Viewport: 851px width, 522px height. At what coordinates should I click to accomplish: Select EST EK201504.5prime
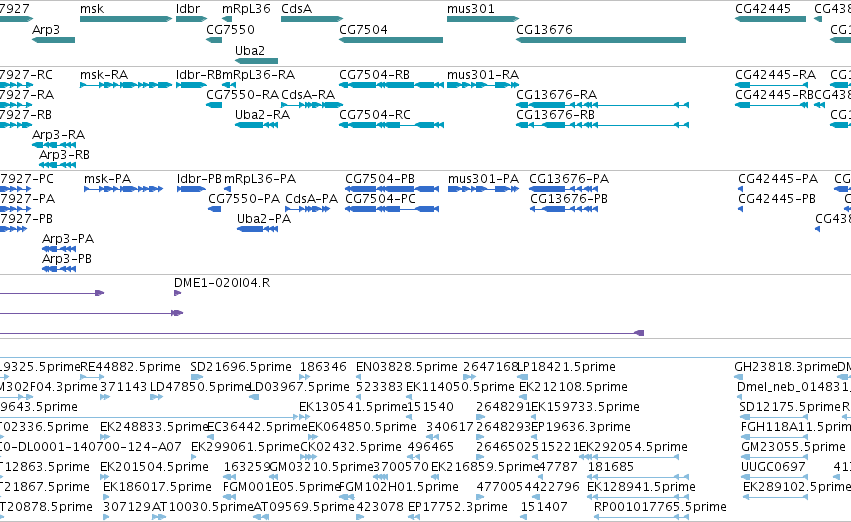(x=103, y=477)
